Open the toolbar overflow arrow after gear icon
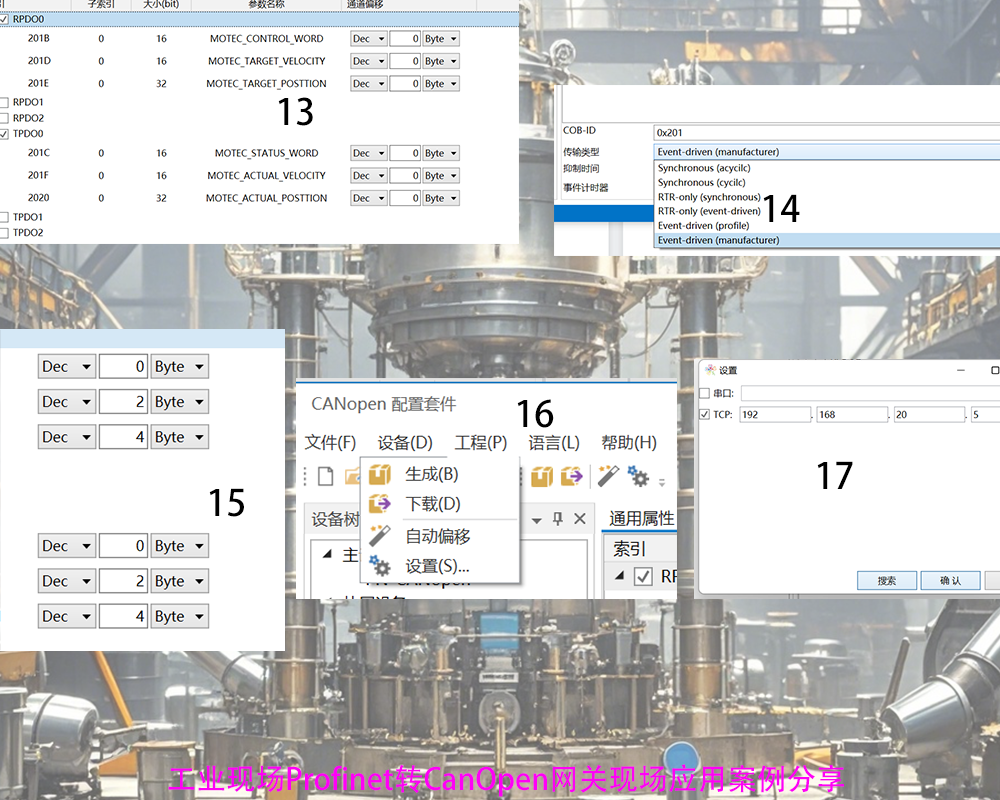This screenshot has width=1000, height=800. tap(662, 482)
